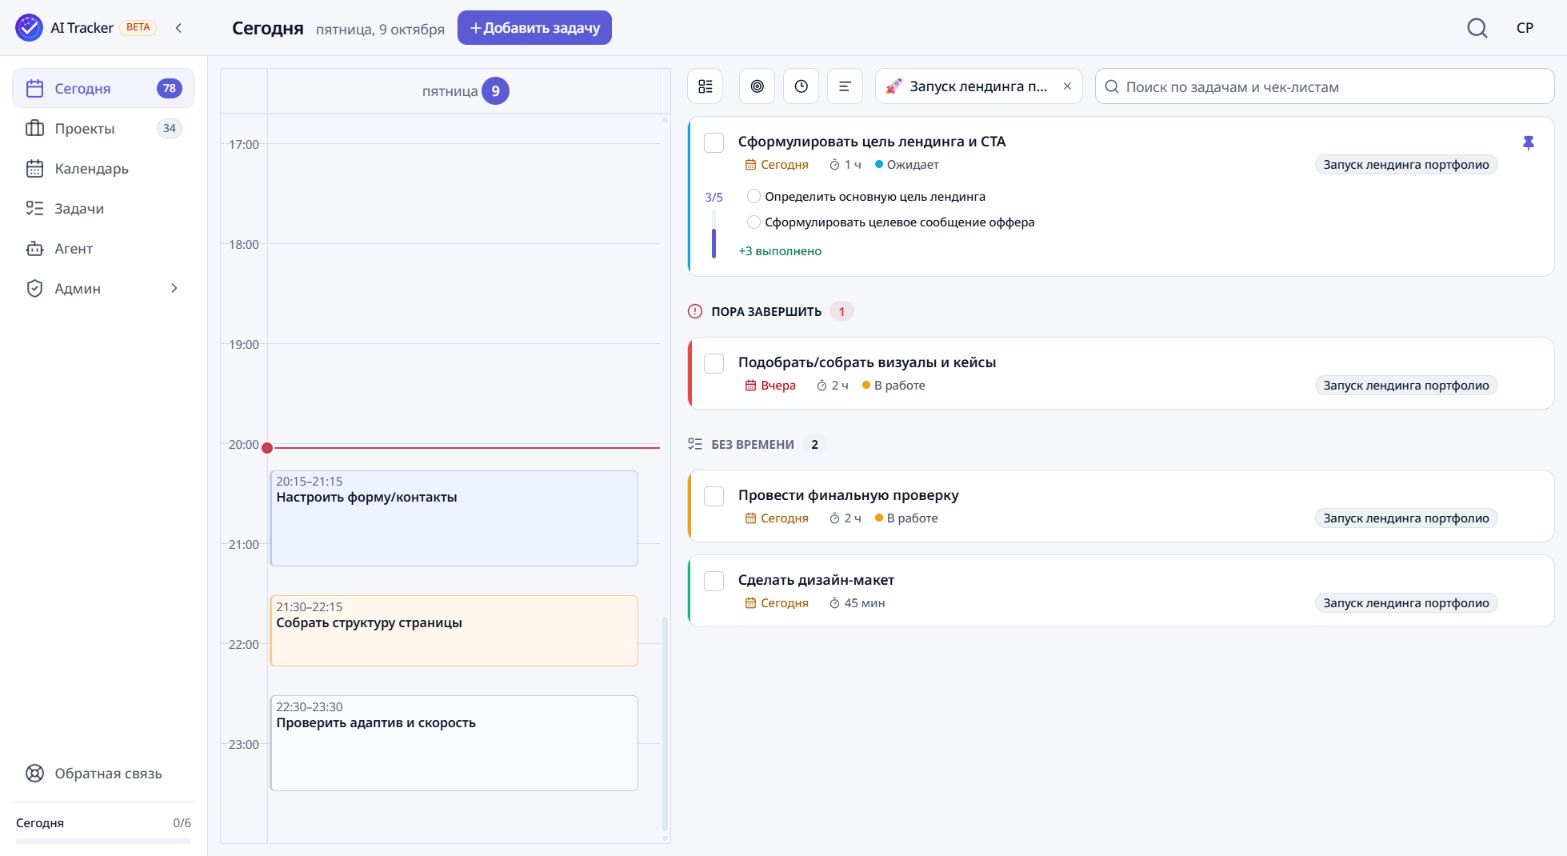The image size is (1567, 856).
Task: Click the lines sort toolbar icon
Action: 844,86
